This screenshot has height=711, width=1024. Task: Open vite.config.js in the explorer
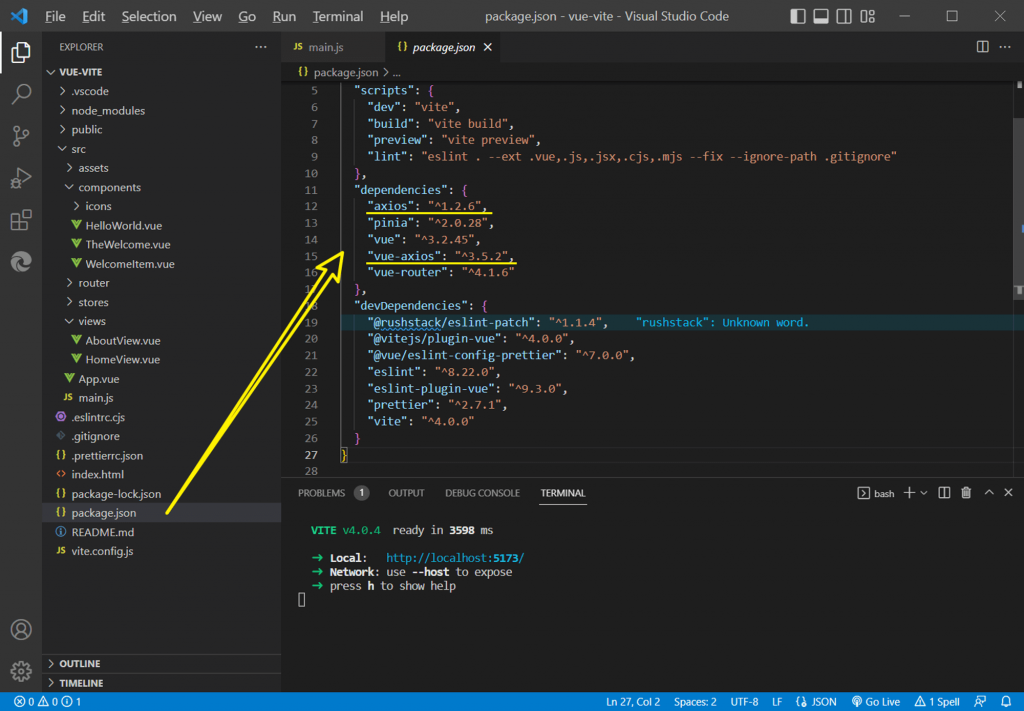click(x=102, y=551)
